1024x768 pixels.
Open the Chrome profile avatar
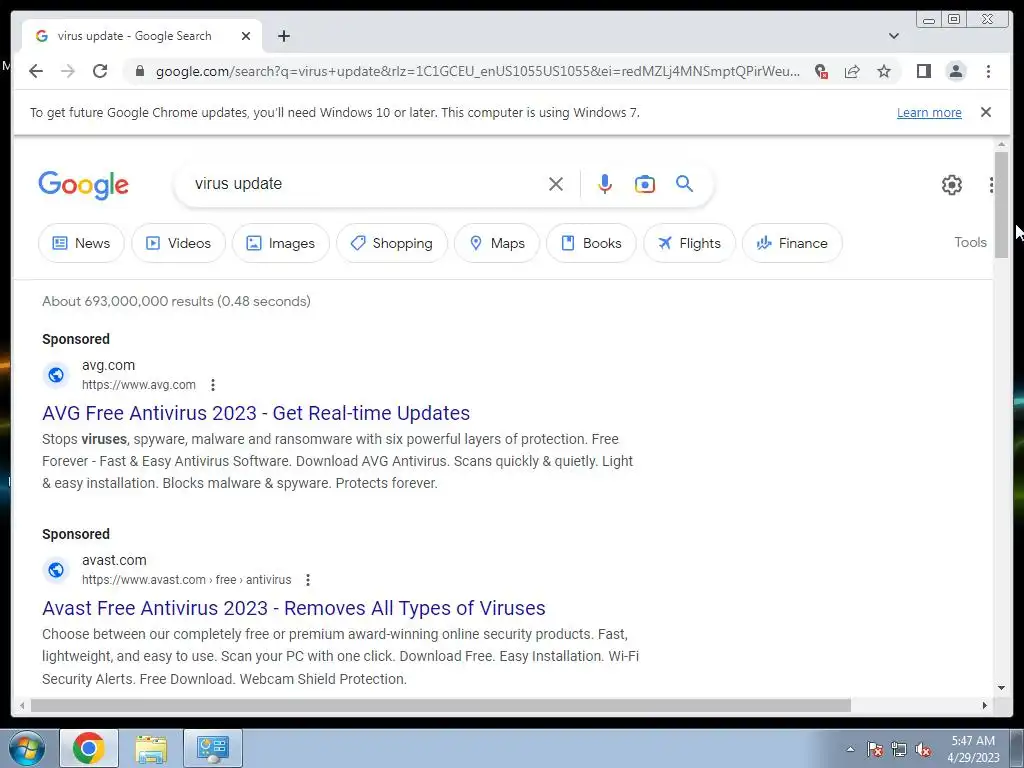coord(956,71)
